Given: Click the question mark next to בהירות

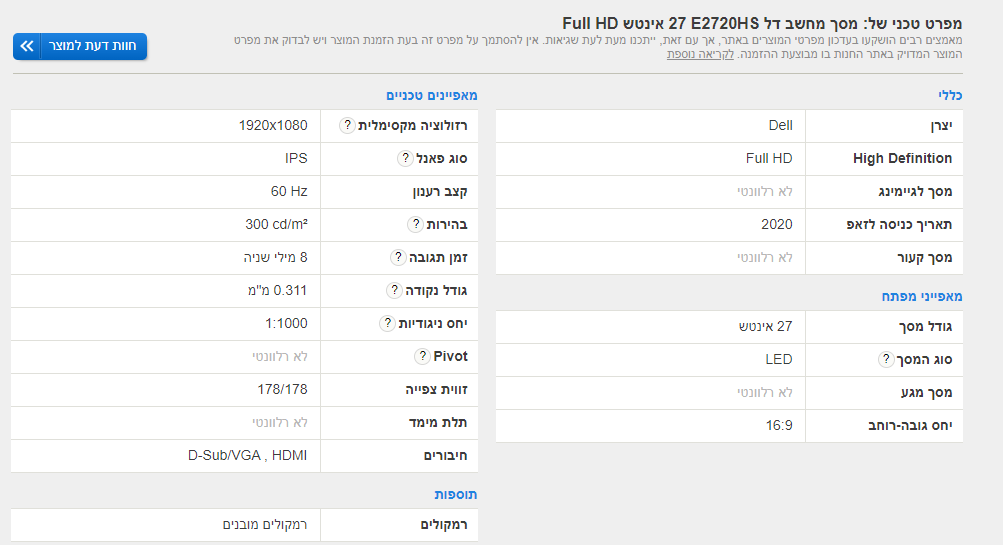Looking at the screenshot, I should tap(416, 224).
